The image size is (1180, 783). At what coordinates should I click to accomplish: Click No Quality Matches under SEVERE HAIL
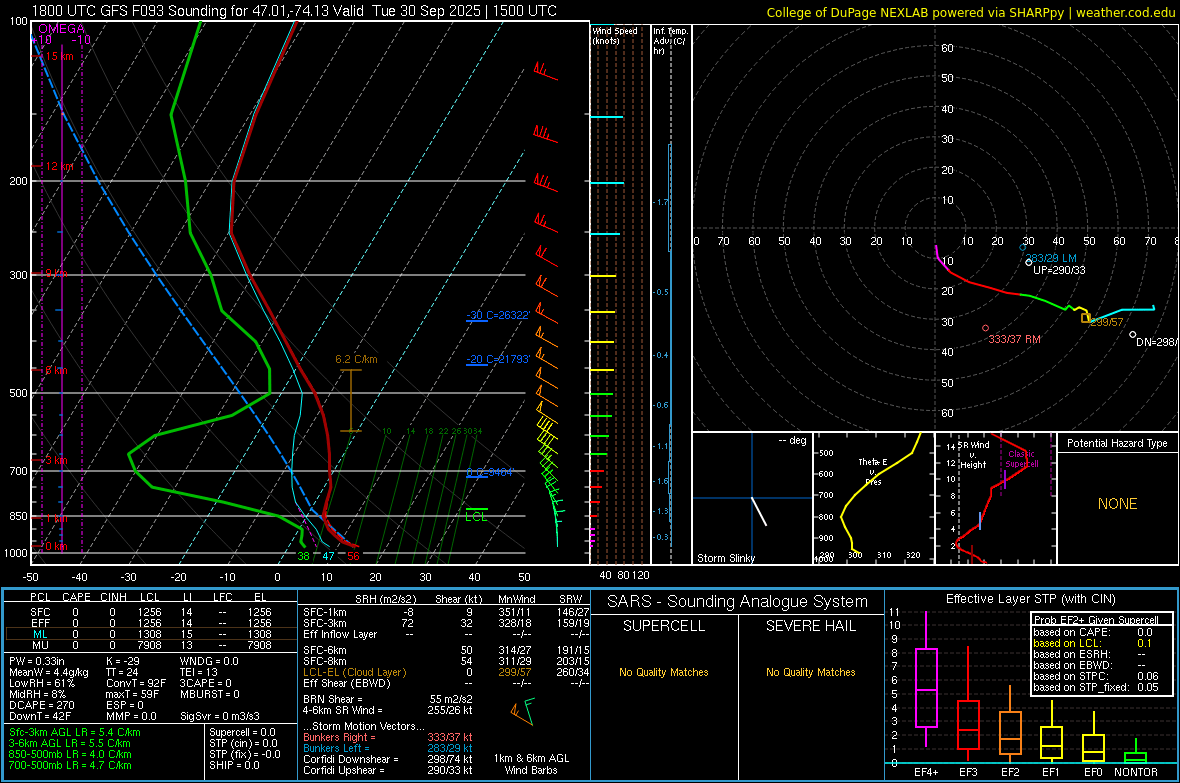coord(810,672)
